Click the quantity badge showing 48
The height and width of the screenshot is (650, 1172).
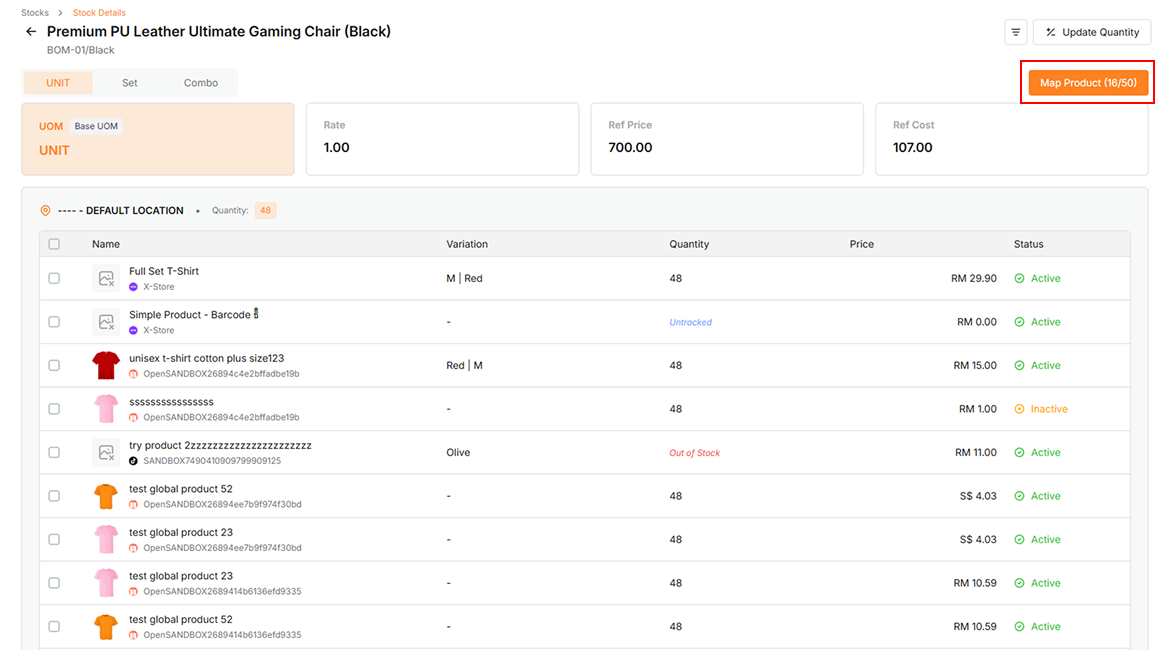click(265, 211)
